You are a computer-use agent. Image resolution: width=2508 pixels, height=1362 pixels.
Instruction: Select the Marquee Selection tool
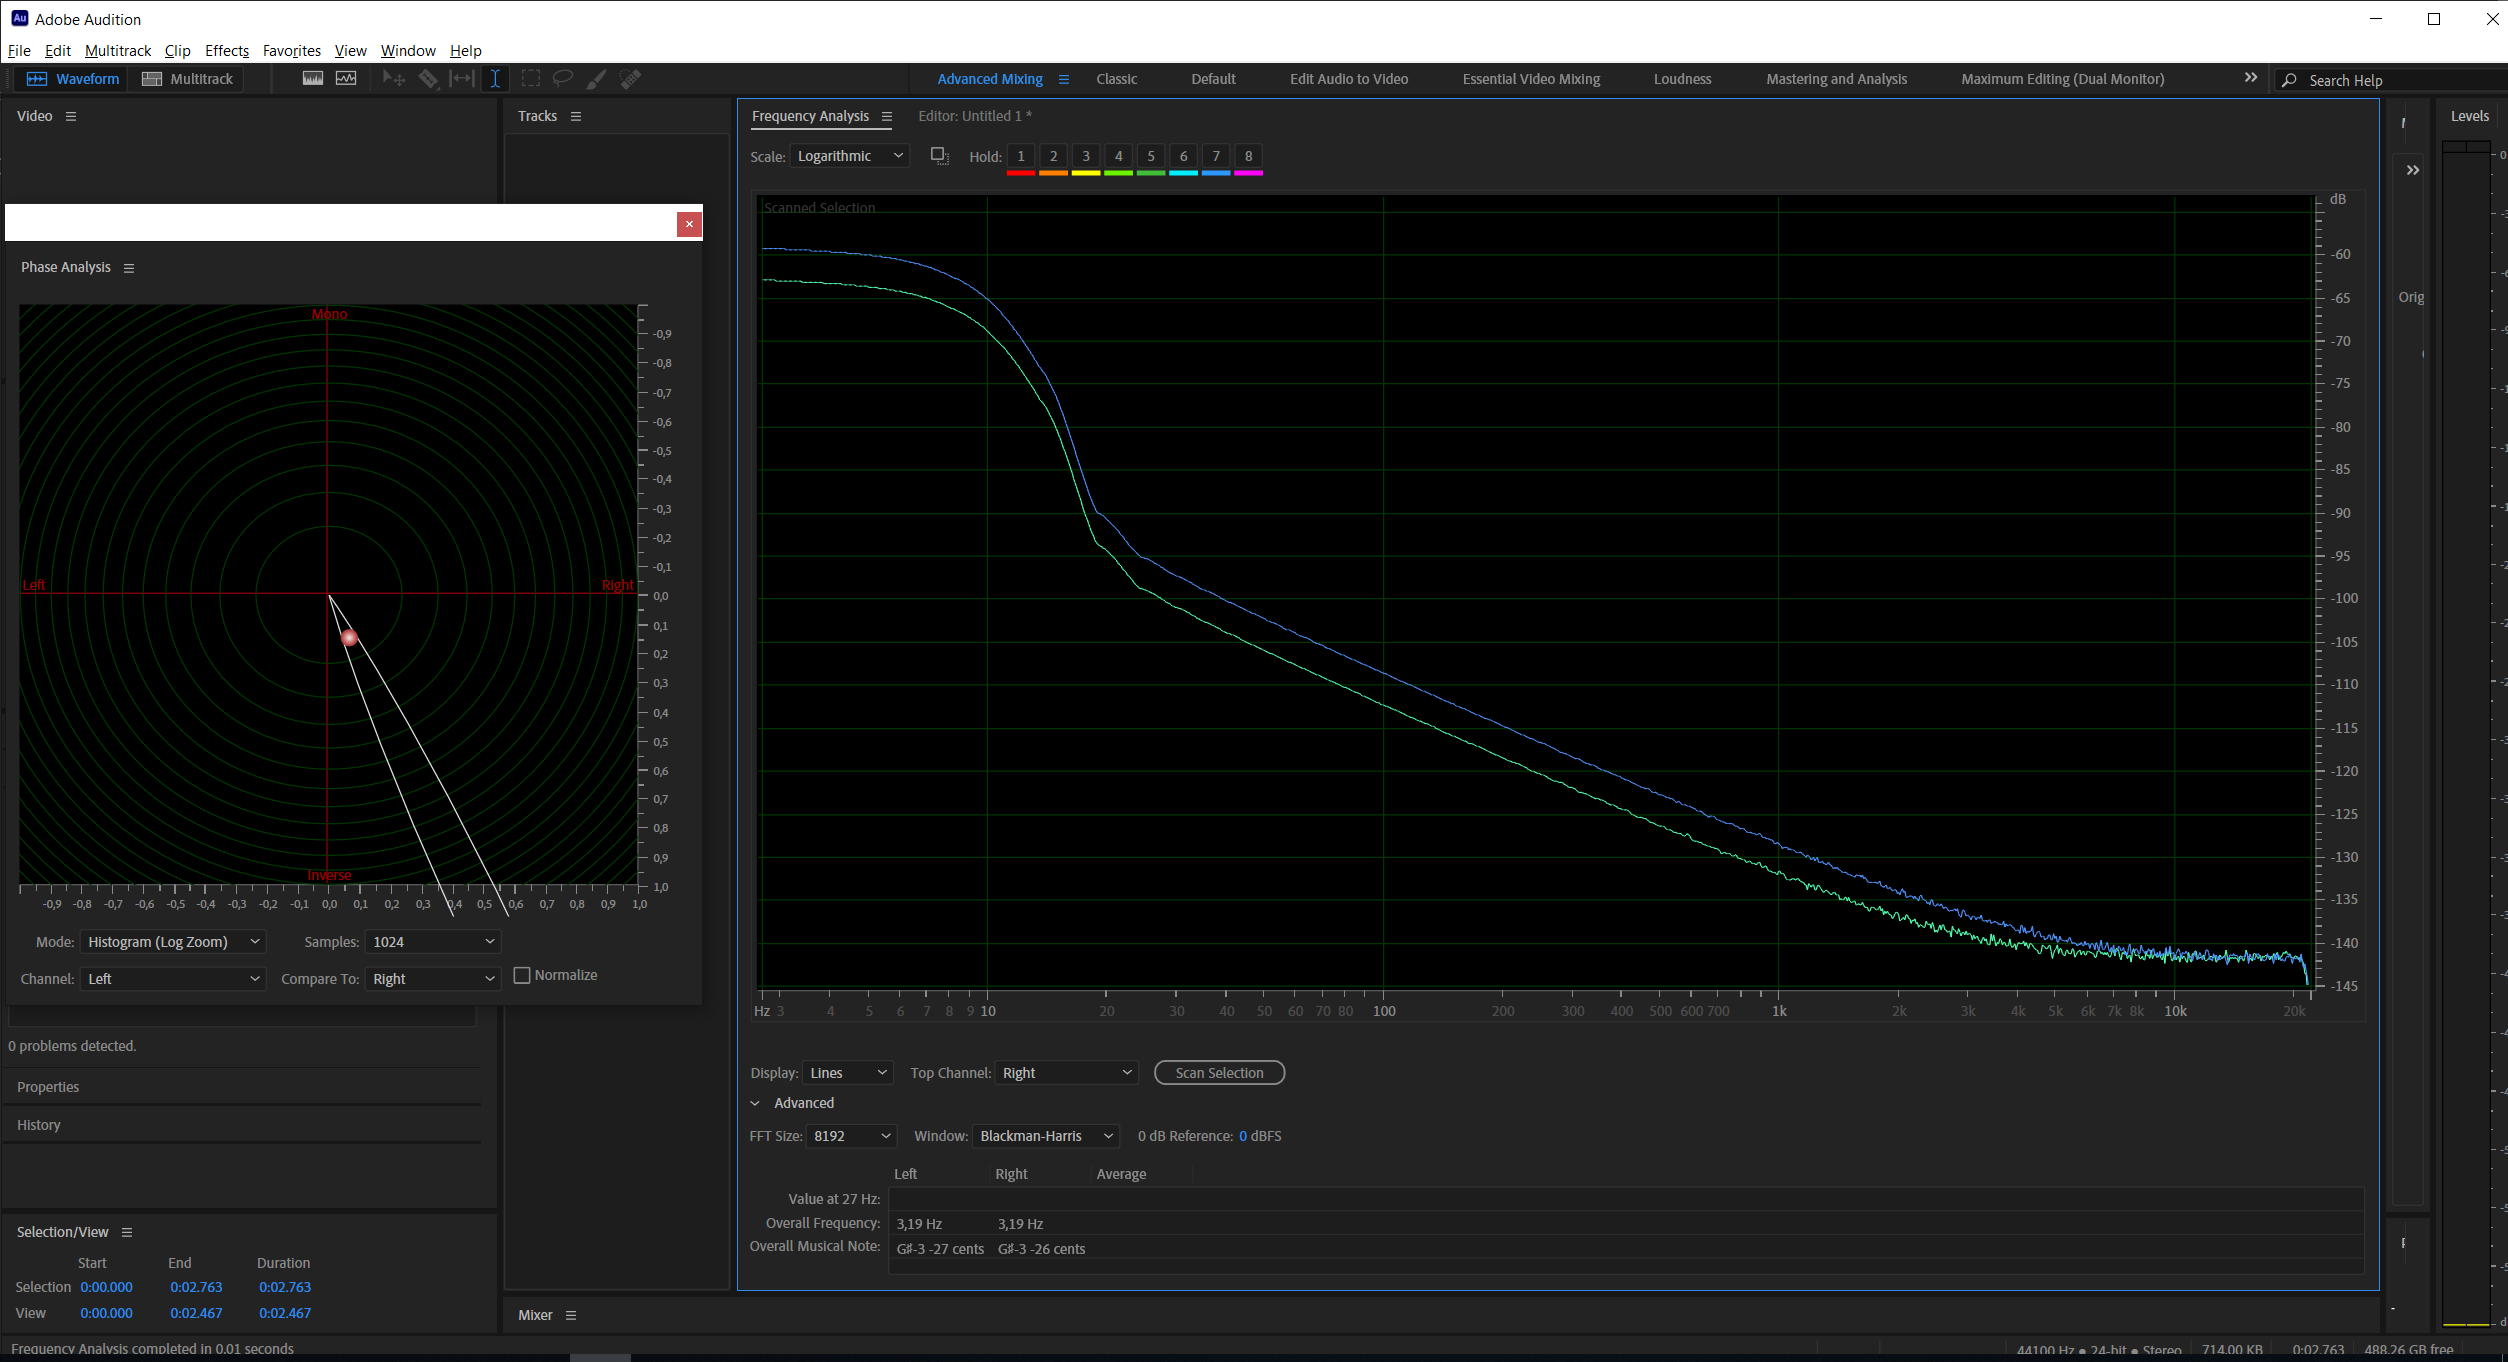point(530,79)
